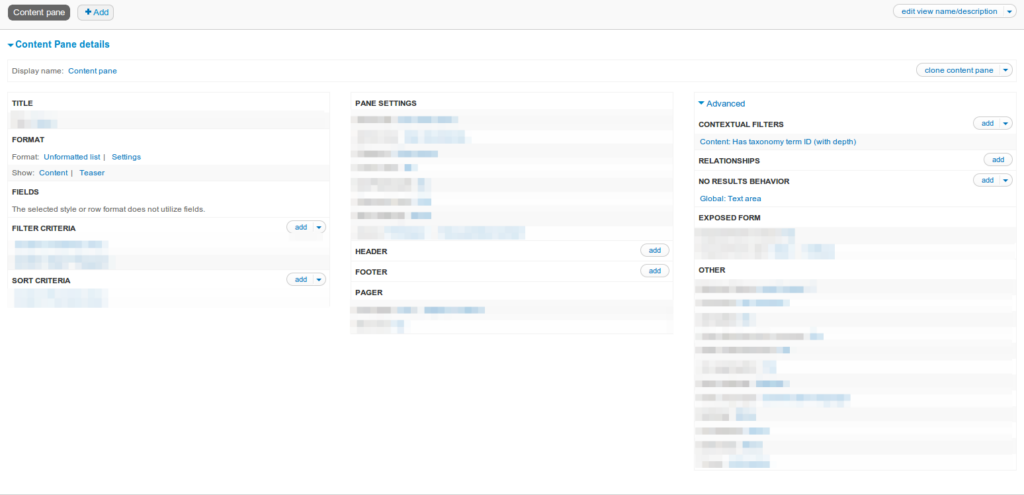Open the Filter criteria add dropdown arrow
1024x495 pixels.
tap(319, 227)
